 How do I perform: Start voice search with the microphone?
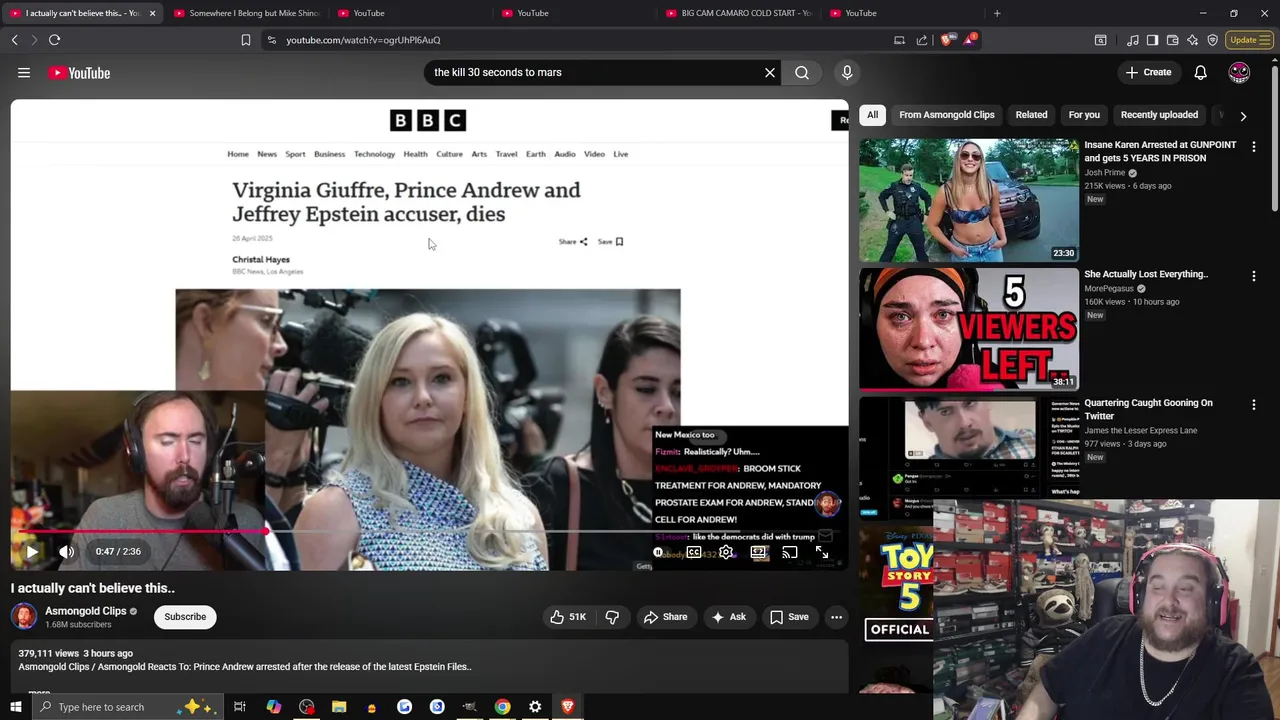[847, 72]
